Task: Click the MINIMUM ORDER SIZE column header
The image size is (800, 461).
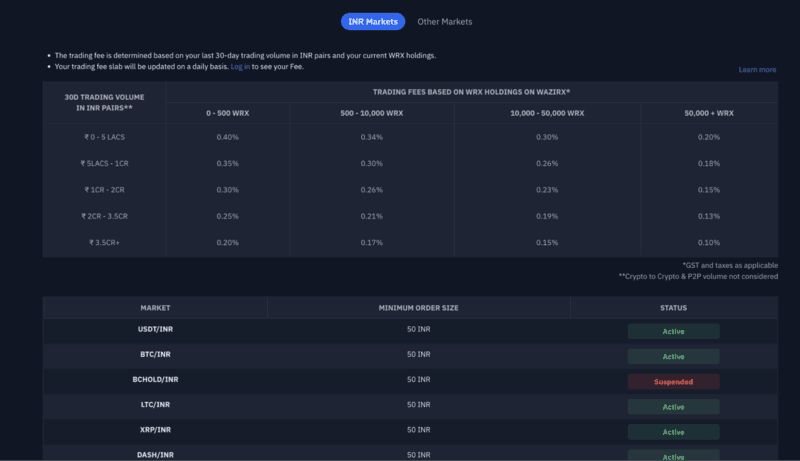Action: point(418,308)
